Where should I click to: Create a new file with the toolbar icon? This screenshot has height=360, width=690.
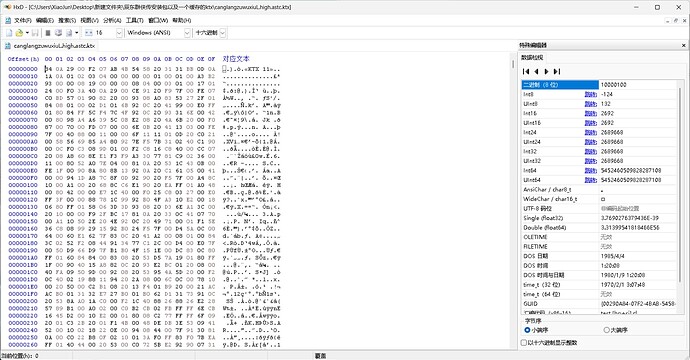(9, 33)
